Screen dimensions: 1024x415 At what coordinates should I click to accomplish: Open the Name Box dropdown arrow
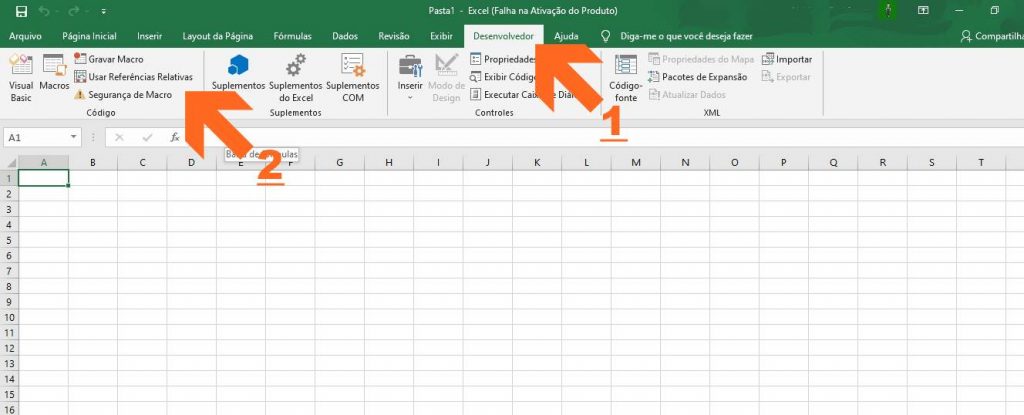(74, 138)
